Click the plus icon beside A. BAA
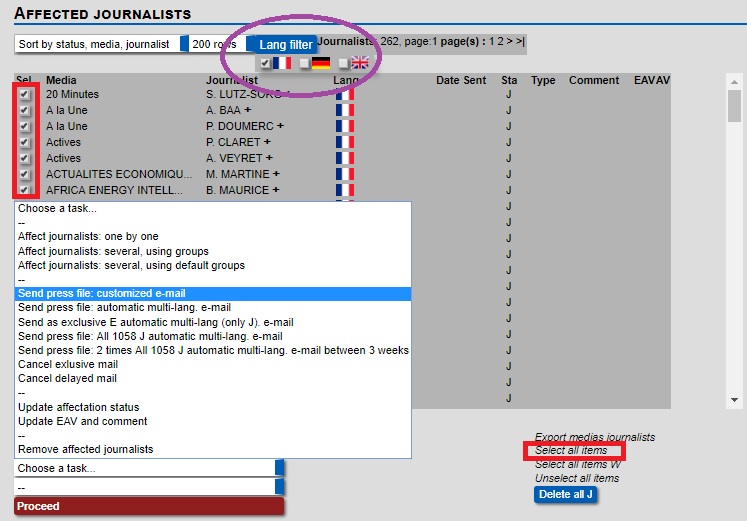 pos(248,110)
